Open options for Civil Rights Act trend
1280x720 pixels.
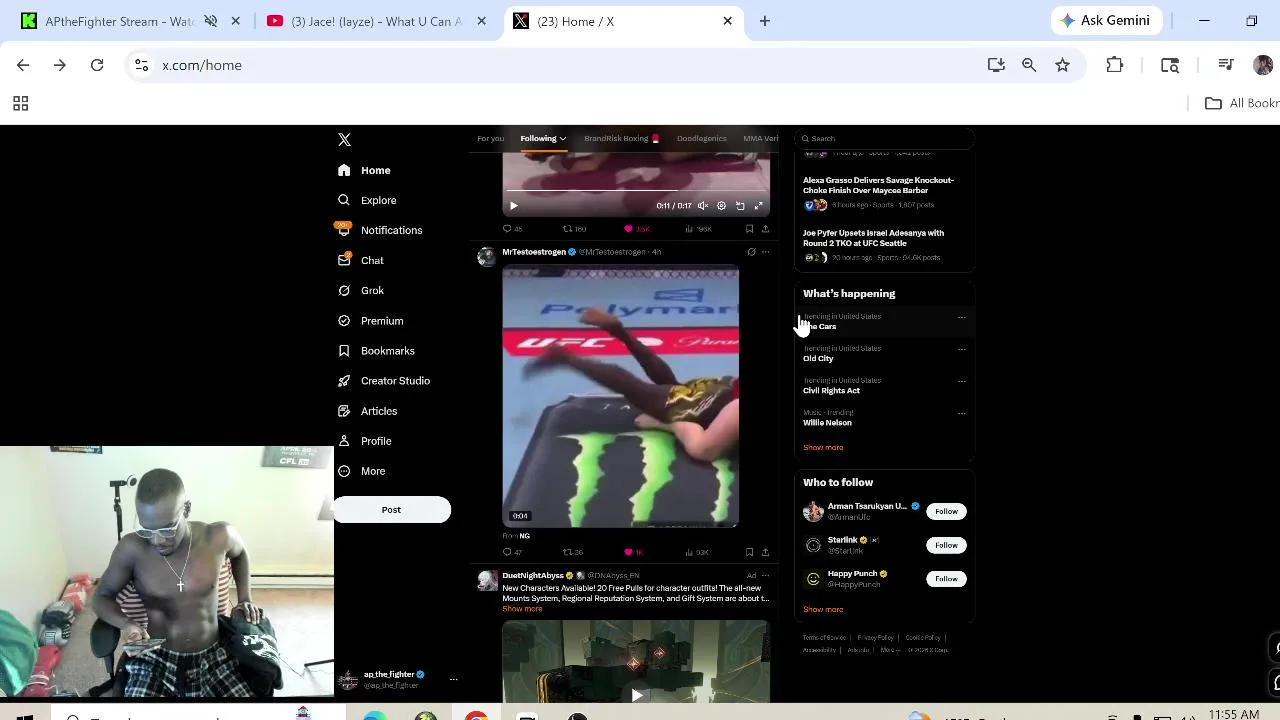point(962,381)
